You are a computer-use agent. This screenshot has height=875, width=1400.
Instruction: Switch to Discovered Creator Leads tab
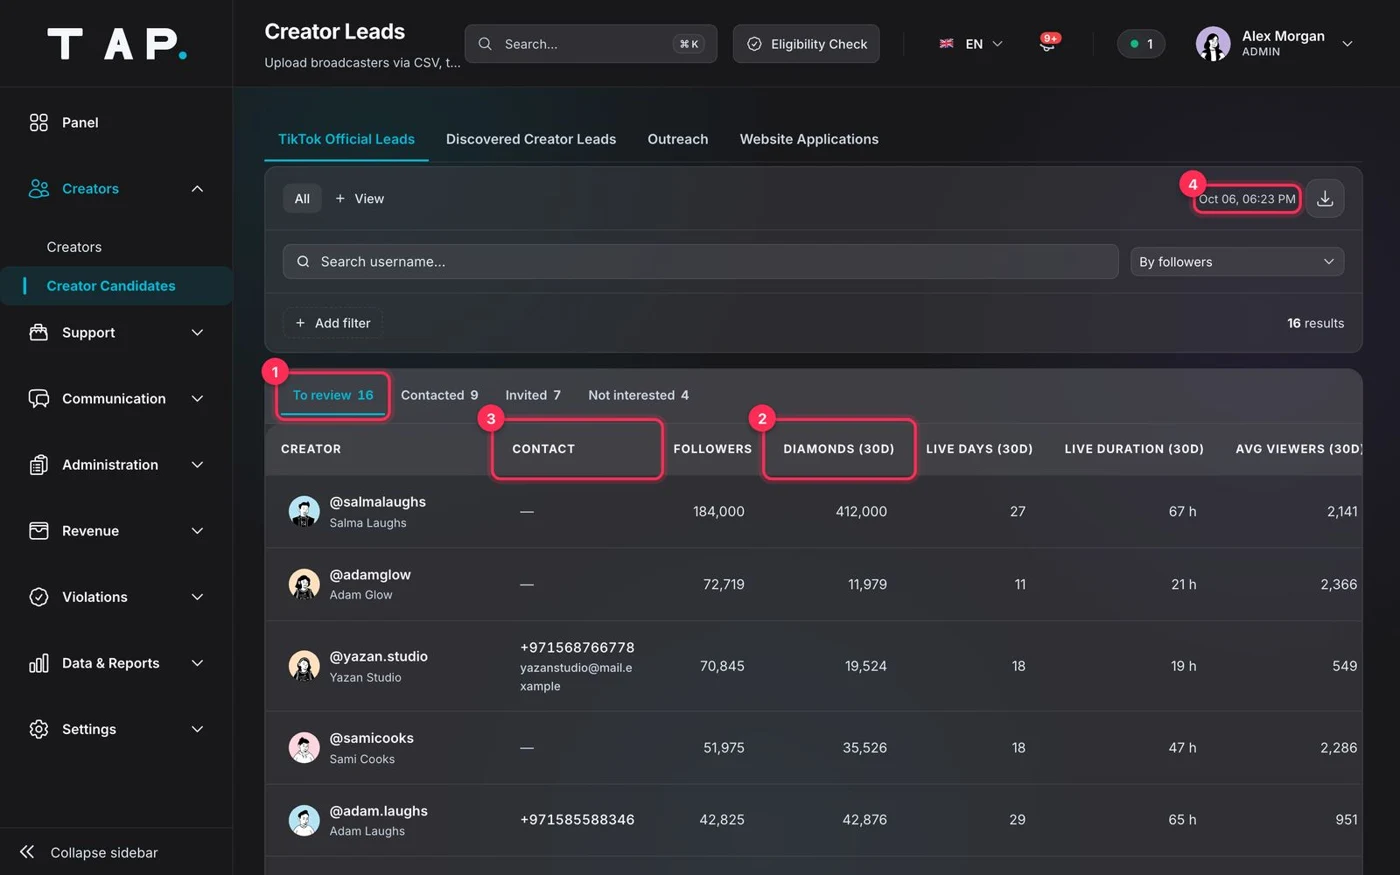[x=531, y=139]
